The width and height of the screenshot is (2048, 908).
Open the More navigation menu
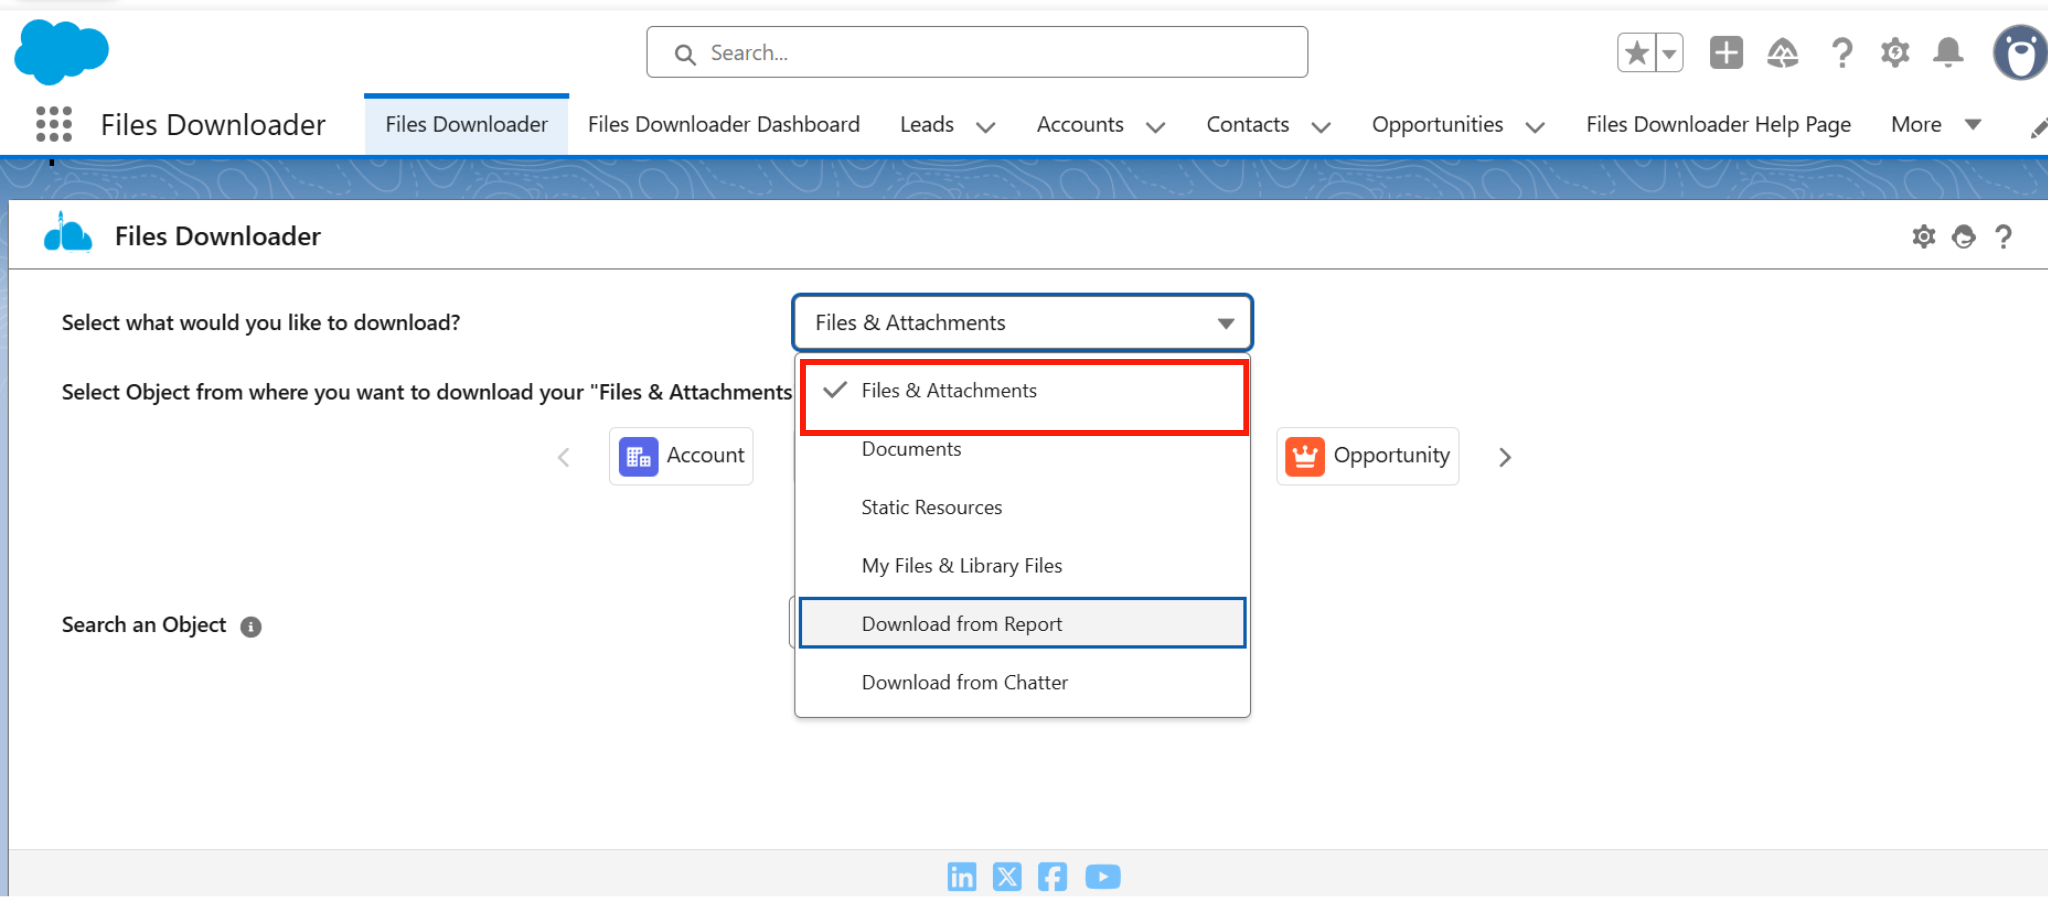[1936, 124]
